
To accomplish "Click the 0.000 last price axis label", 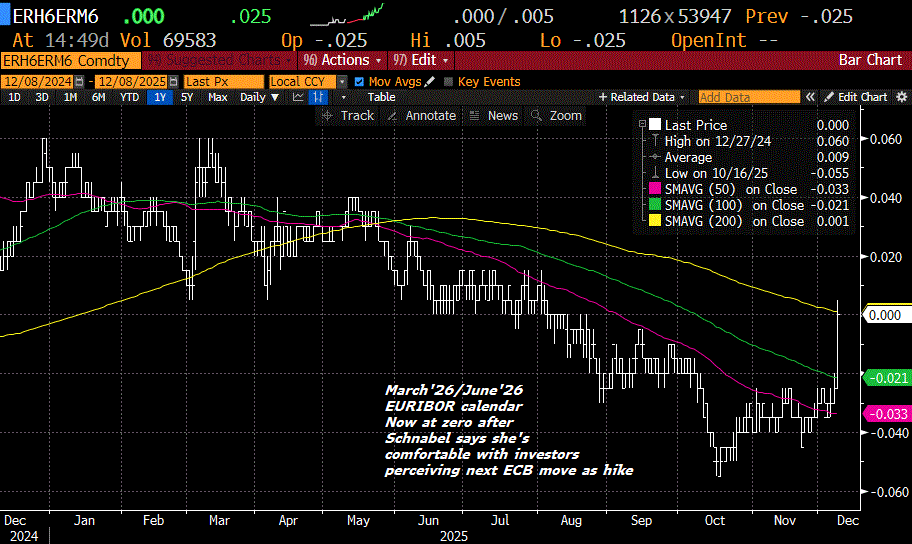I will point(885,315).
